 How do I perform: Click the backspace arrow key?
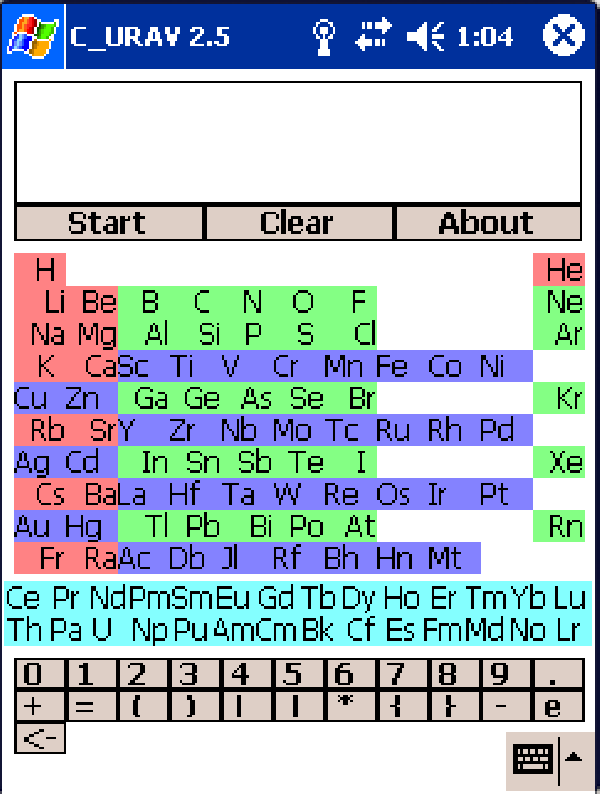pyautogui.click(x=39, y=738)
